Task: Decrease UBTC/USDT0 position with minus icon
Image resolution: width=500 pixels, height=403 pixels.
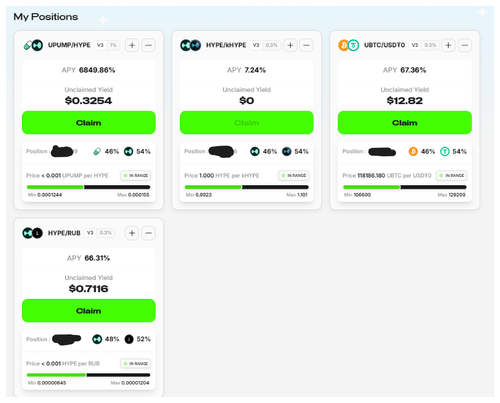Action: click(465, 45)
